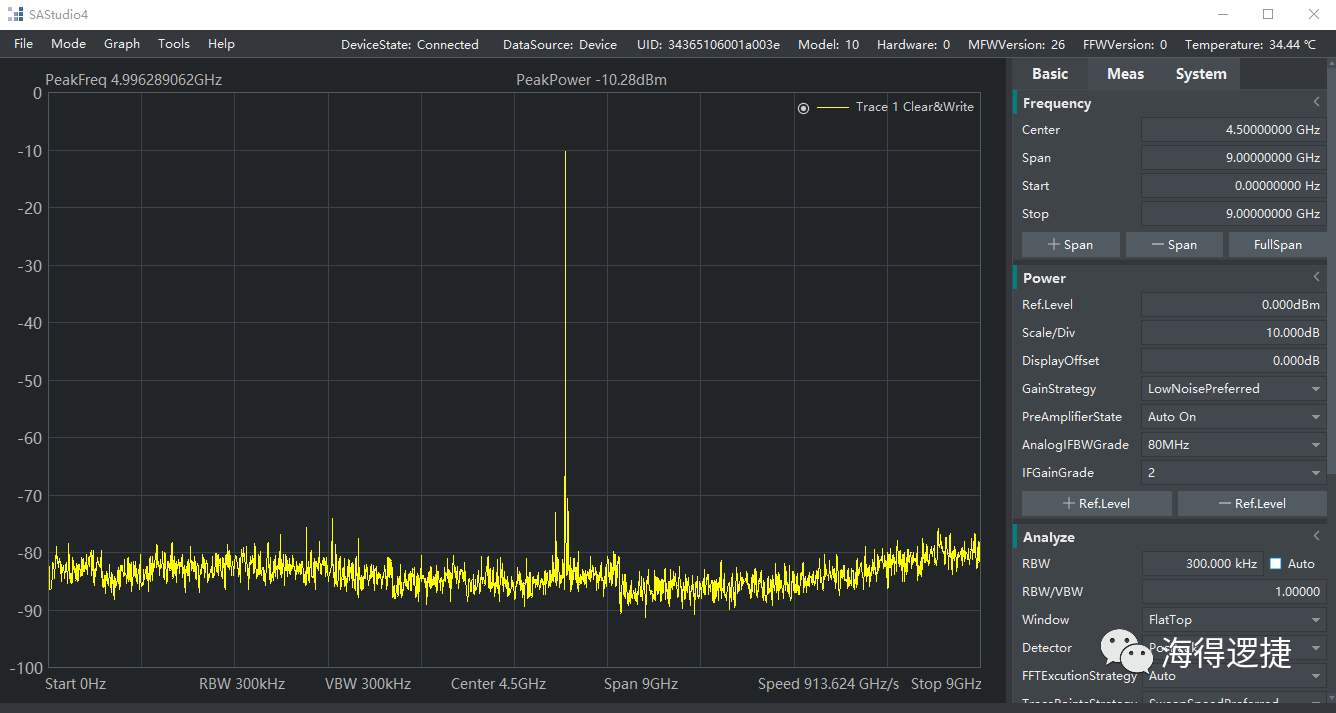Image resolution: width=1336 pixels, height=713 pixels.
Task: Open the Graph menu
Action: point(122,44)
